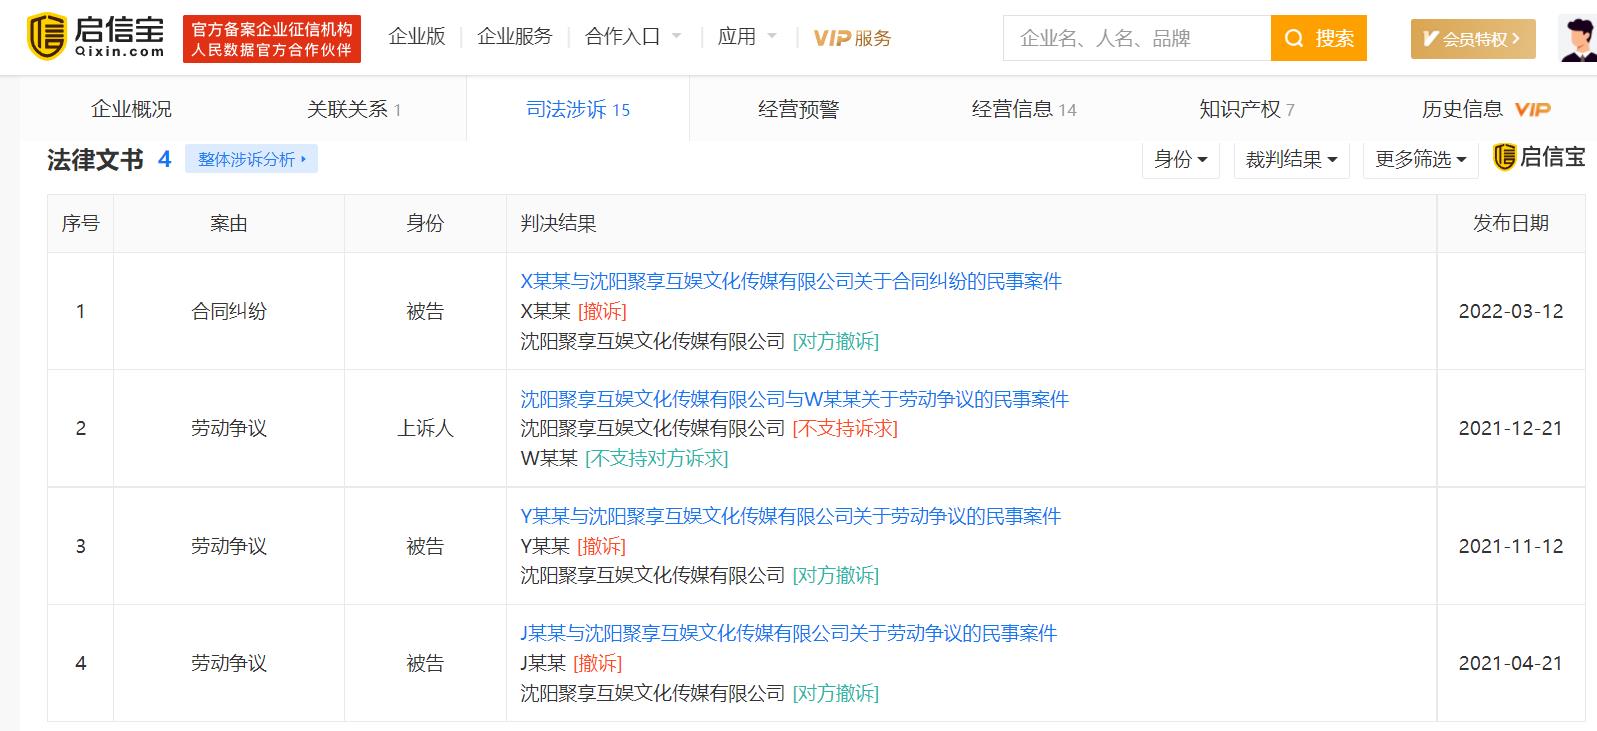Open the 更多筛选 filter dropdown
The width and height of the screenshot is (1597, 731).
pyautogui.click(x=1420, y=159)
